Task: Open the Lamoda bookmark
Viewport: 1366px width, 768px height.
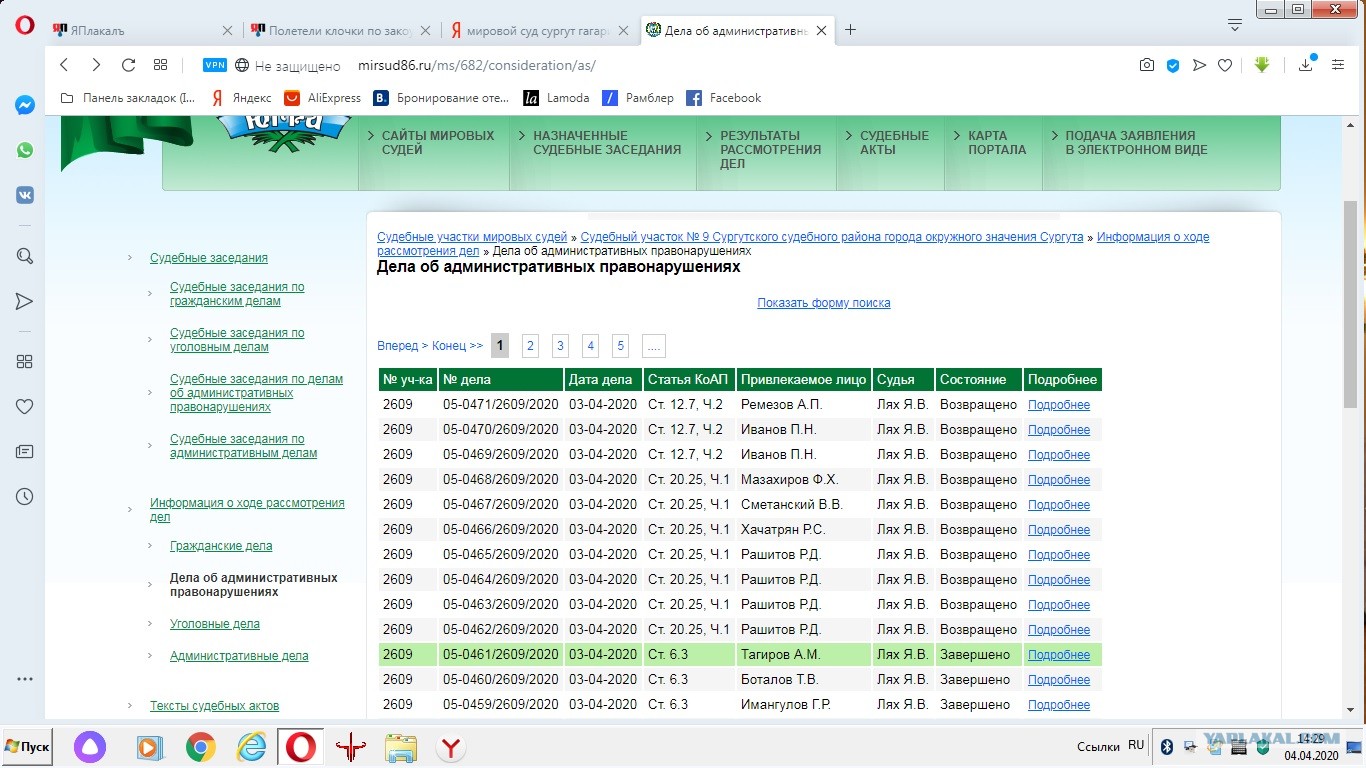Action: click(555, 98)
